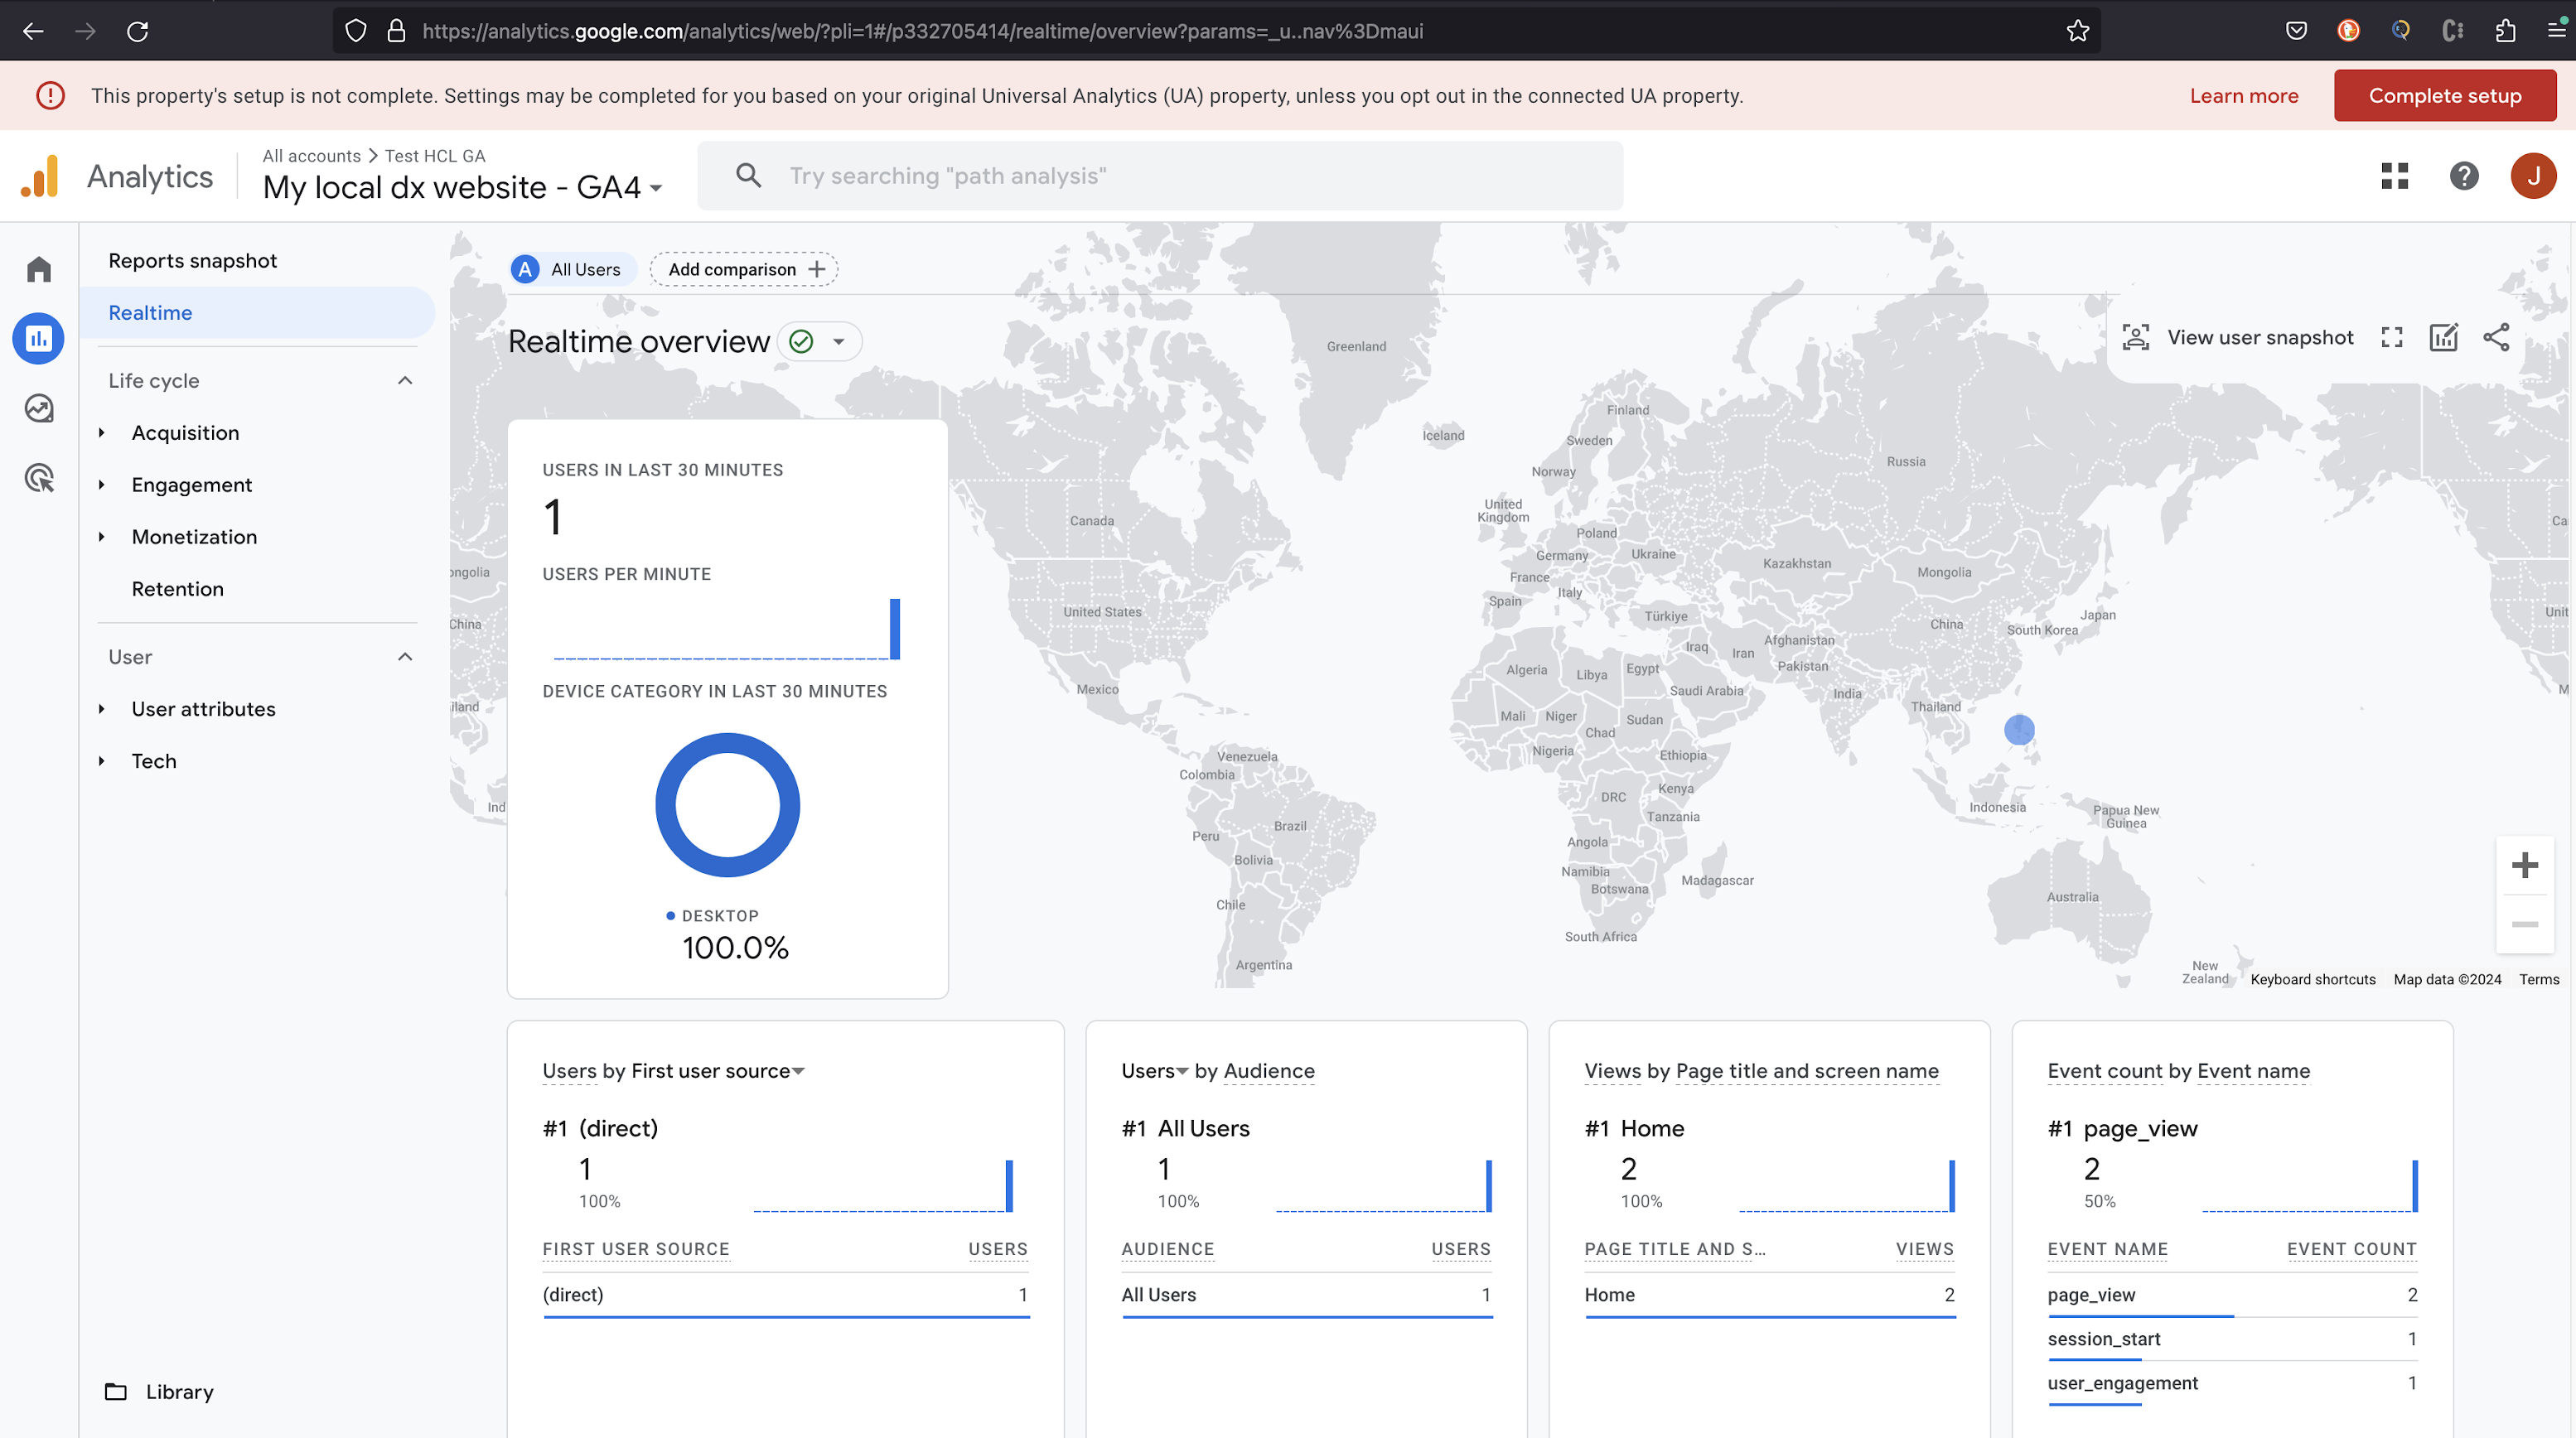Open the Home icon in left rail
Screen dimensions: 2576x1438
click(x=39, y=269)
